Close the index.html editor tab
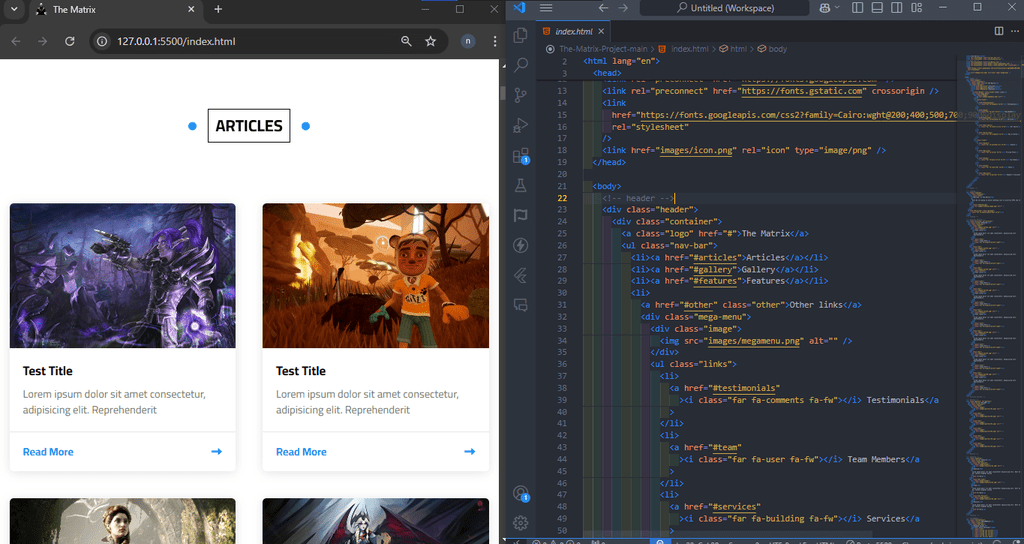 (601, 31)
